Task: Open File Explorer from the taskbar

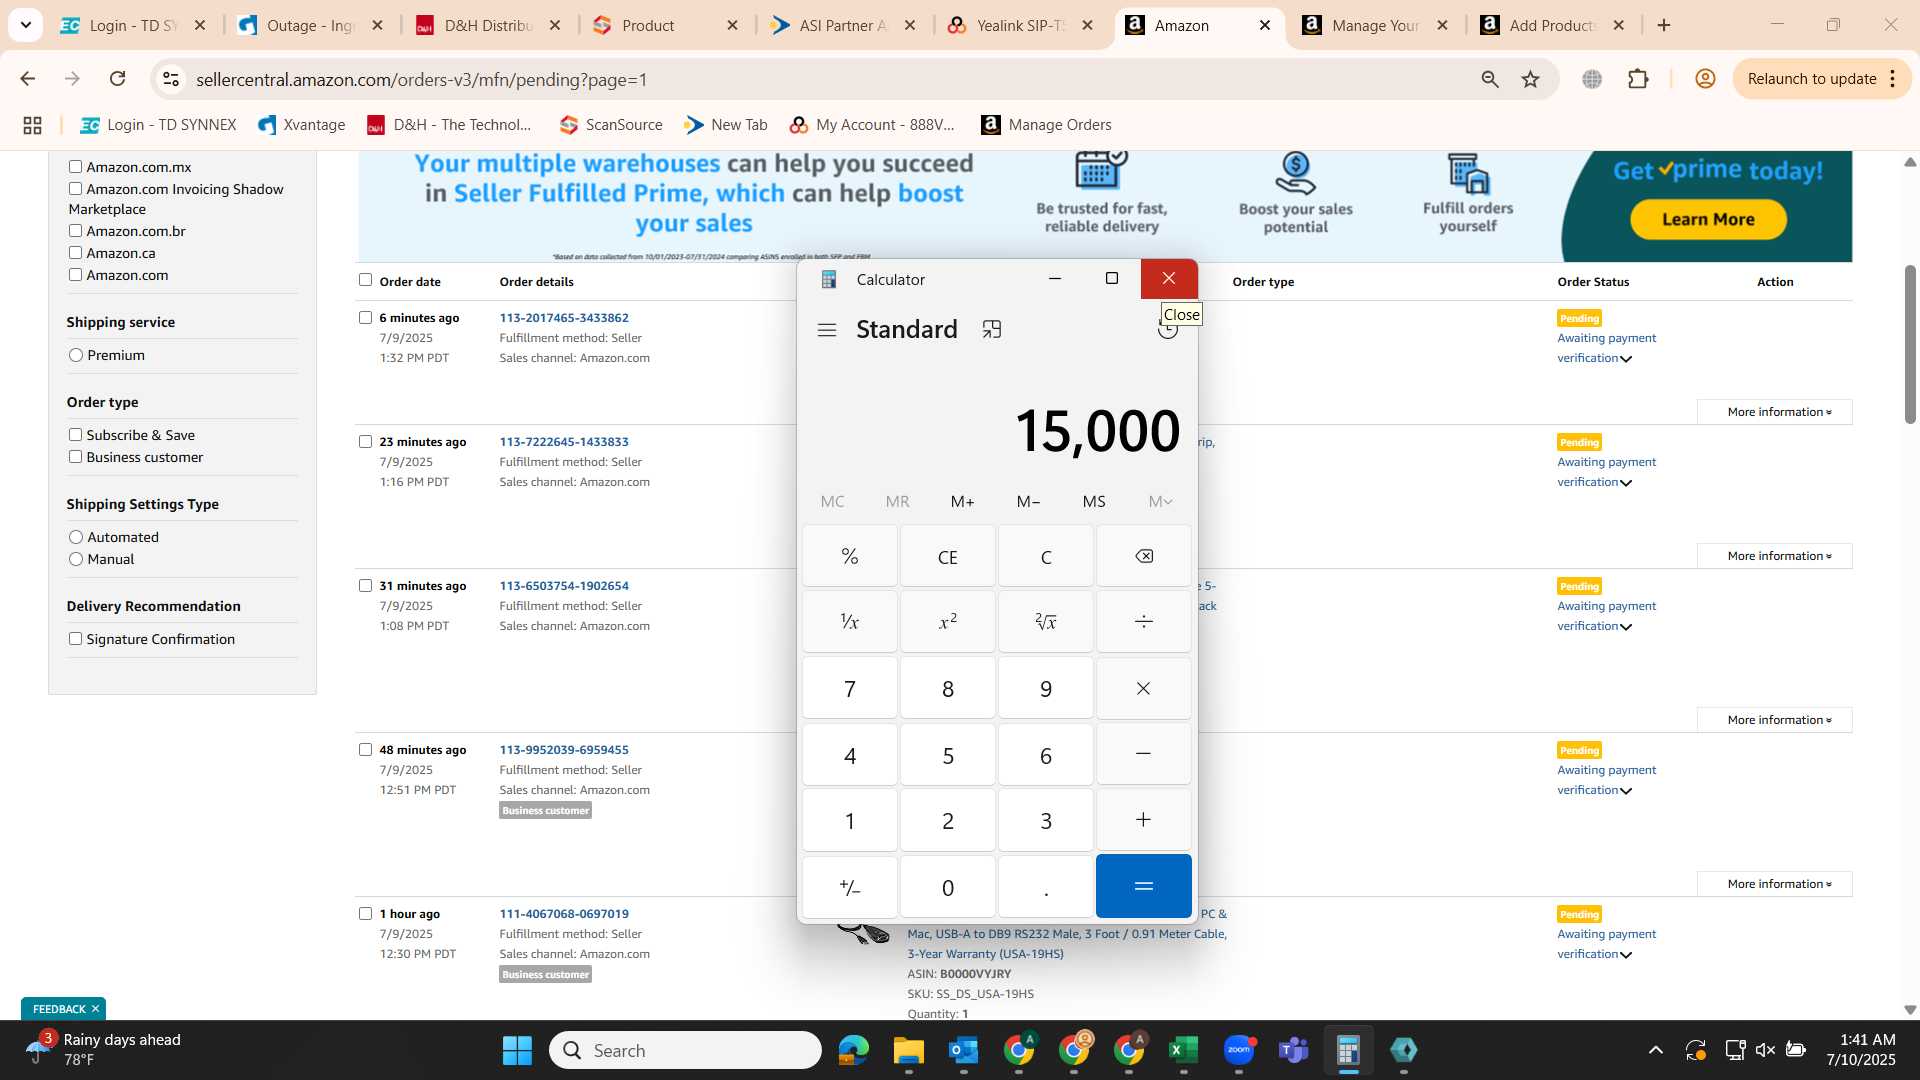Action: (x=908, y=1050)
